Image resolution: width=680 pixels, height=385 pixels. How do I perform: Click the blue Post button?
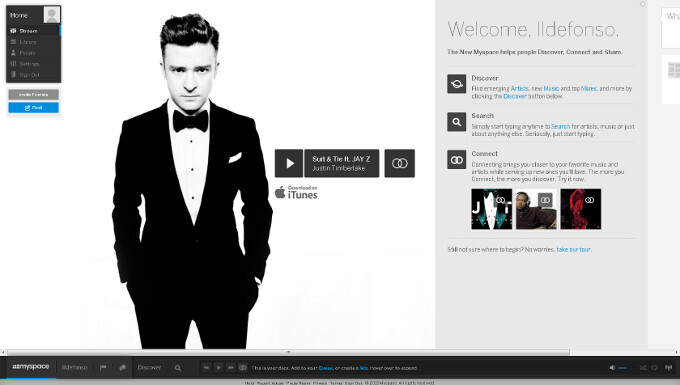(x=33, y=108)
